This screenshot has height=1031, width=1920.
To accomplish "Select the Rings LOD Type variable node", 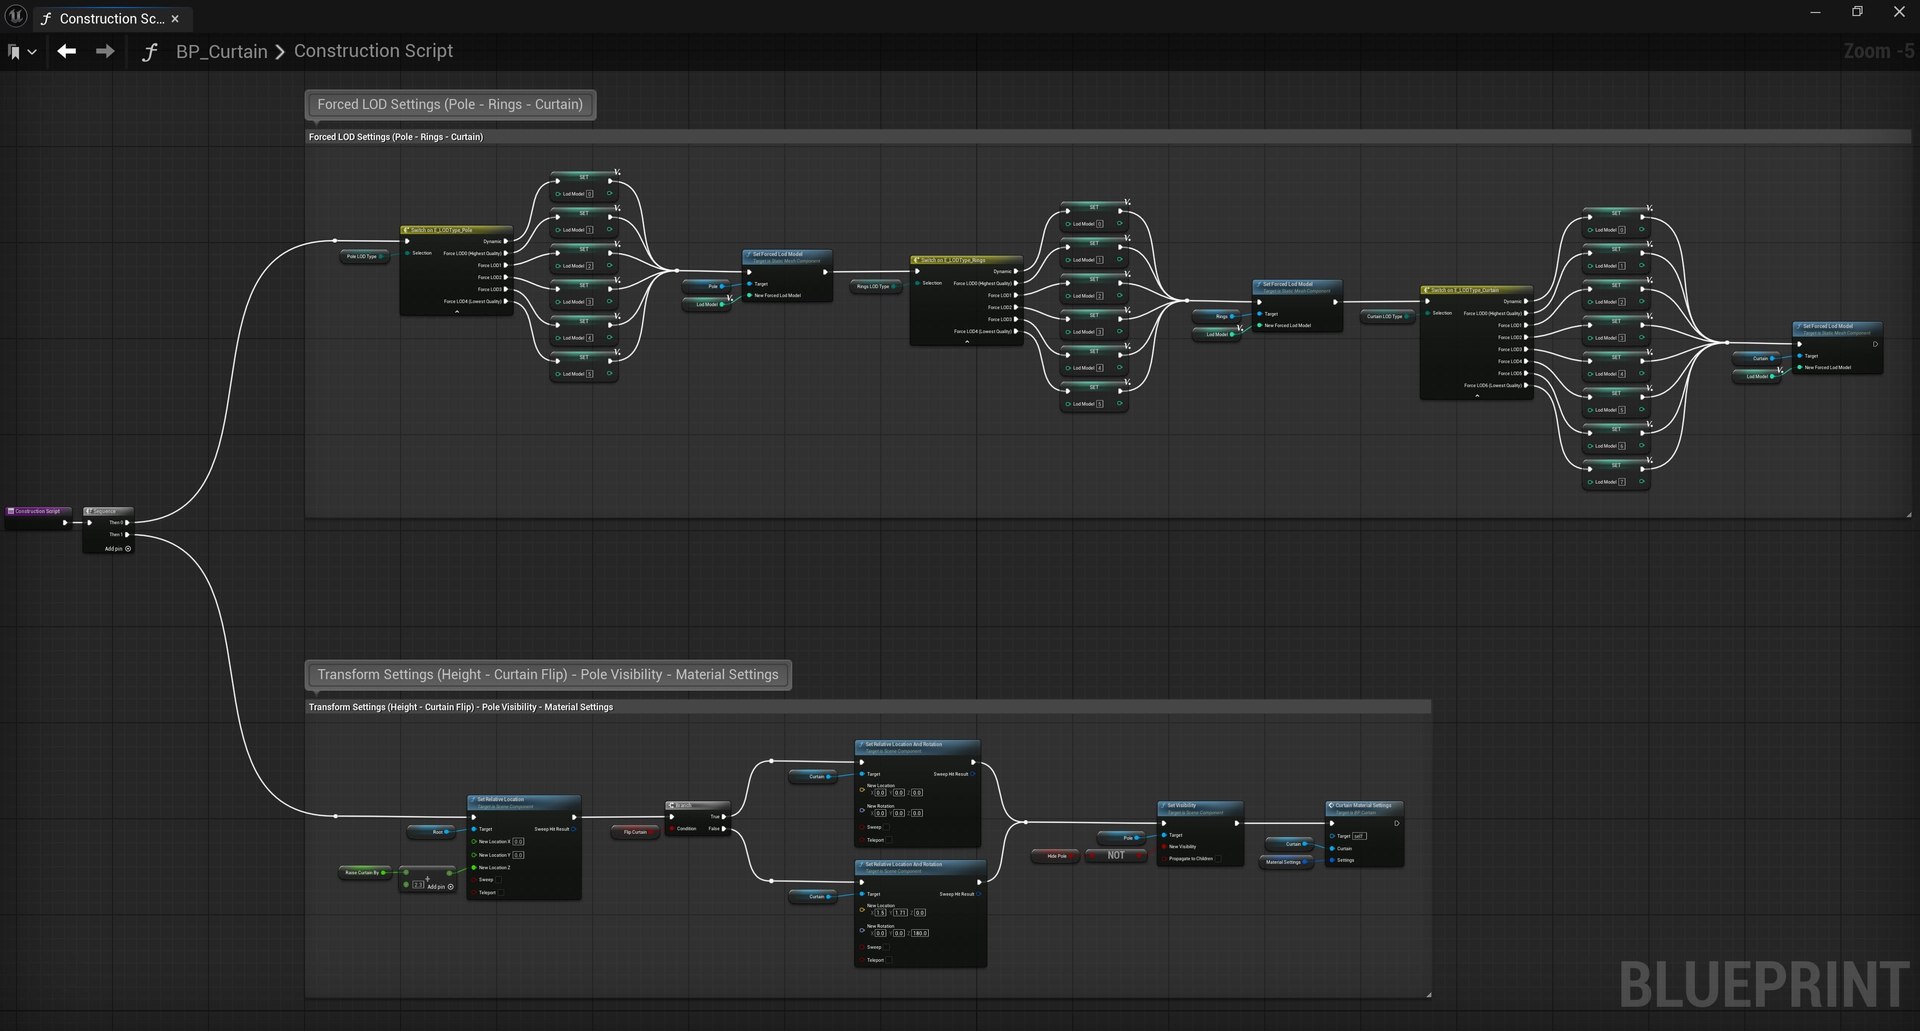I will tap(875, 287).
